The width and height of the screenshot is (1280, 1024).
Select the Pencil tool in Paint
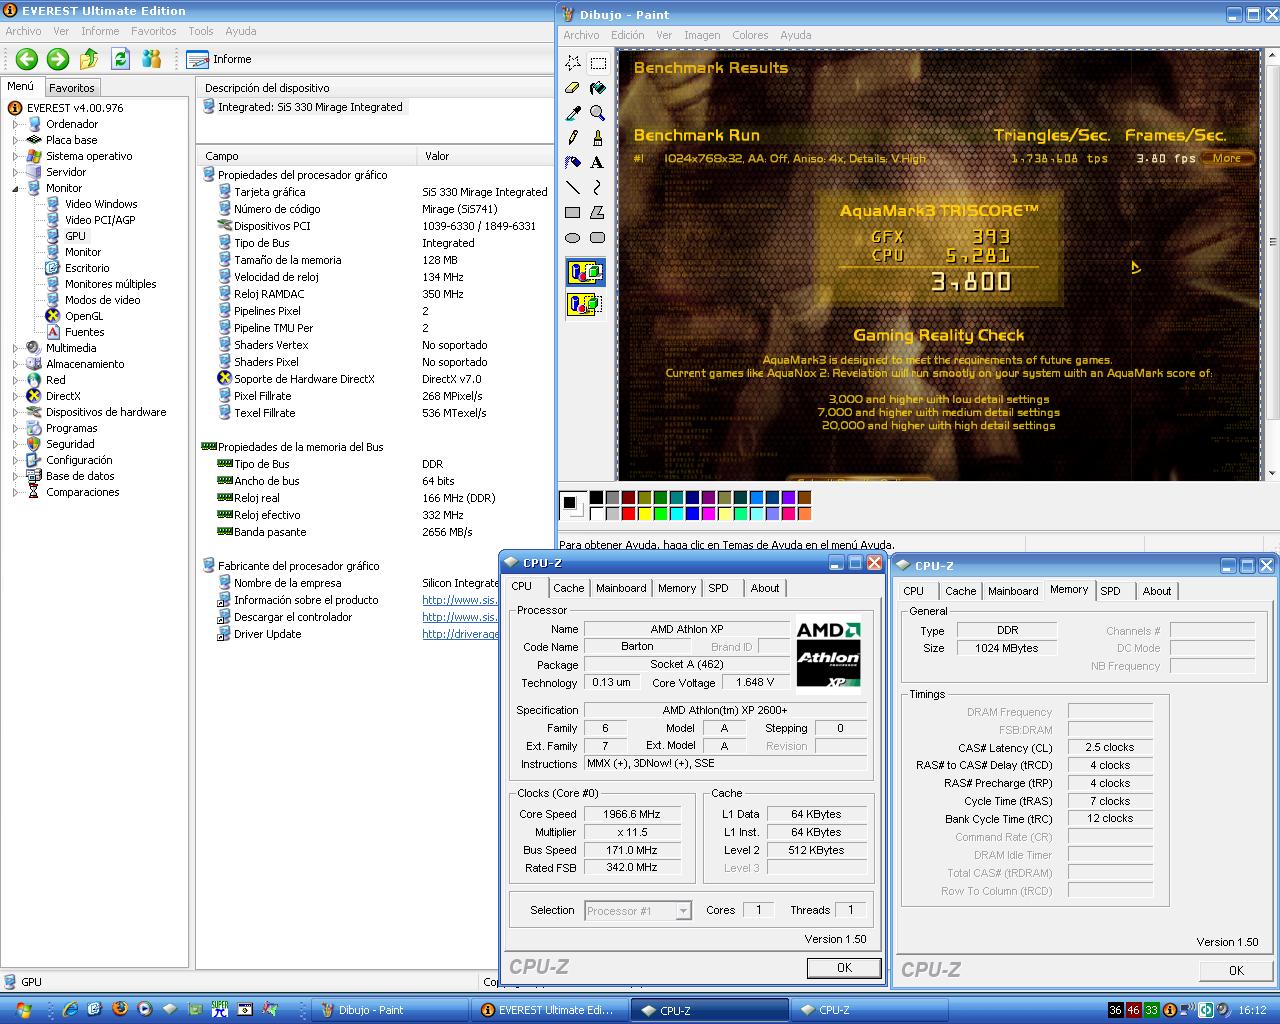(573, 137)
